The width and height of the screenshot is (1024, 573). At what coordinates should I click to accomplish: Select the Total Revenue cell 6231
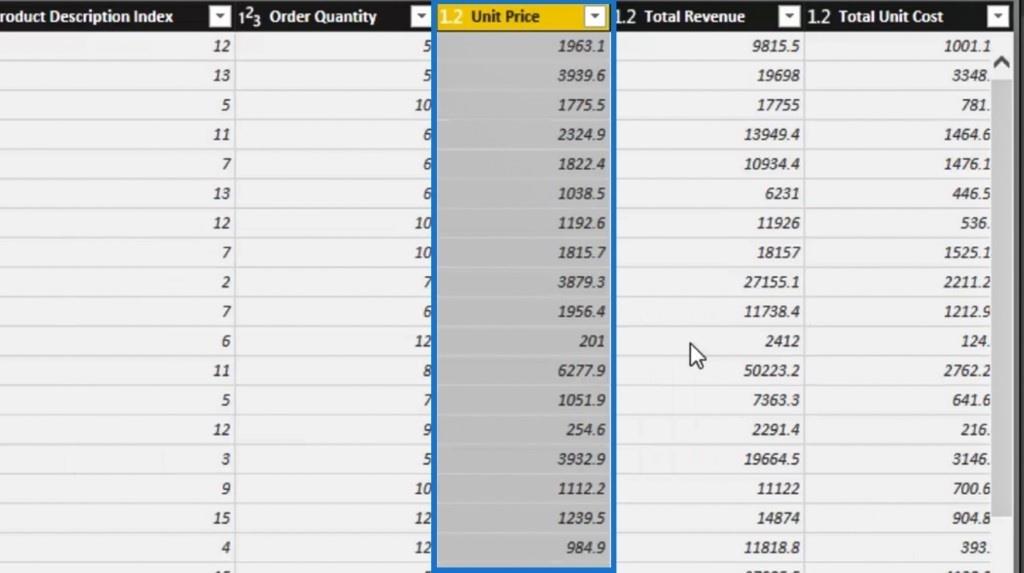point(710,193)
